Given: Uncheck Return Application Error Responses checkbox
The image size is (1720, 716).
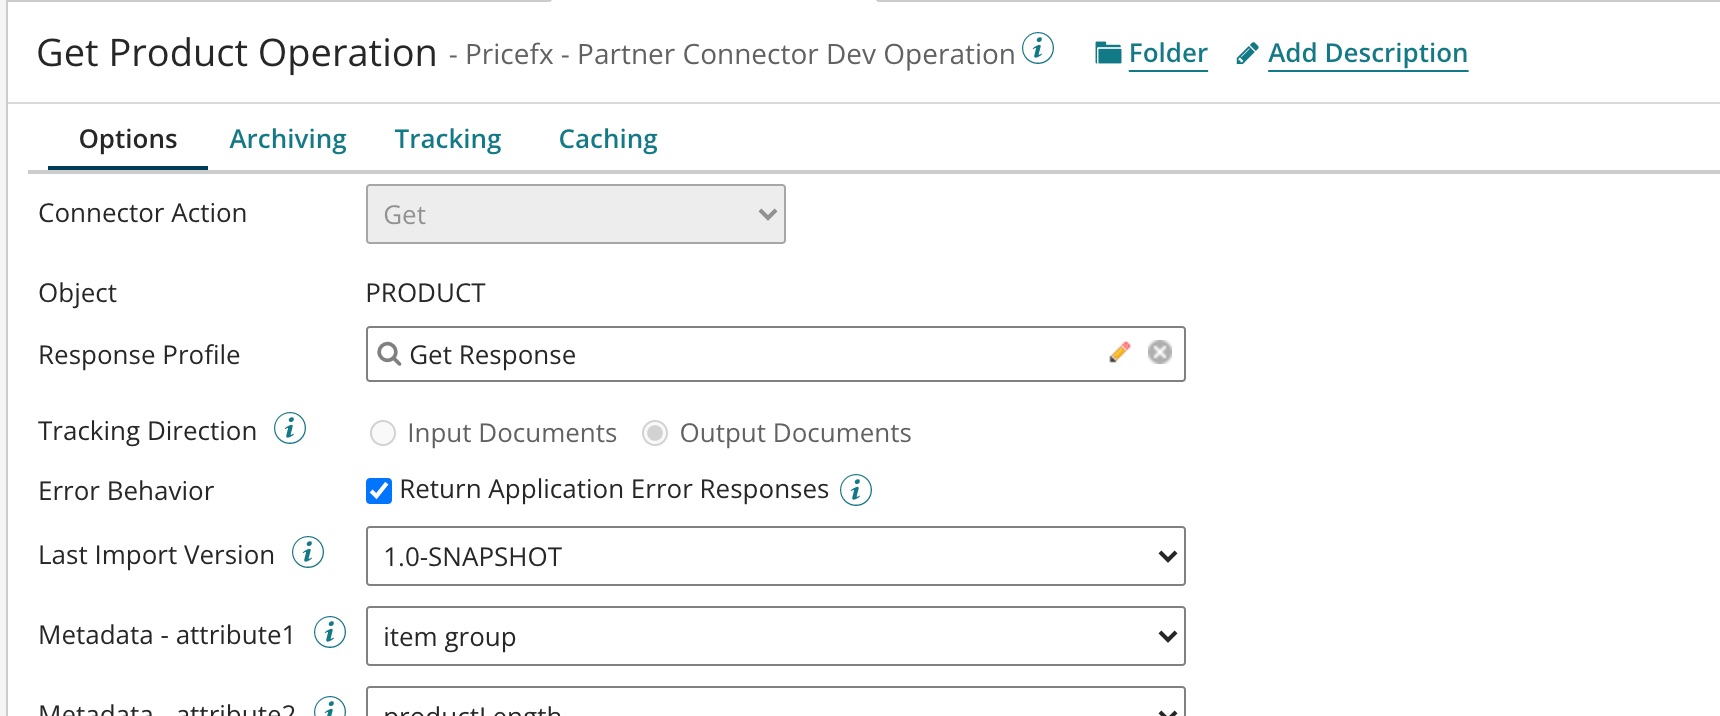Looking at the screenshot, I should [379, 490].
